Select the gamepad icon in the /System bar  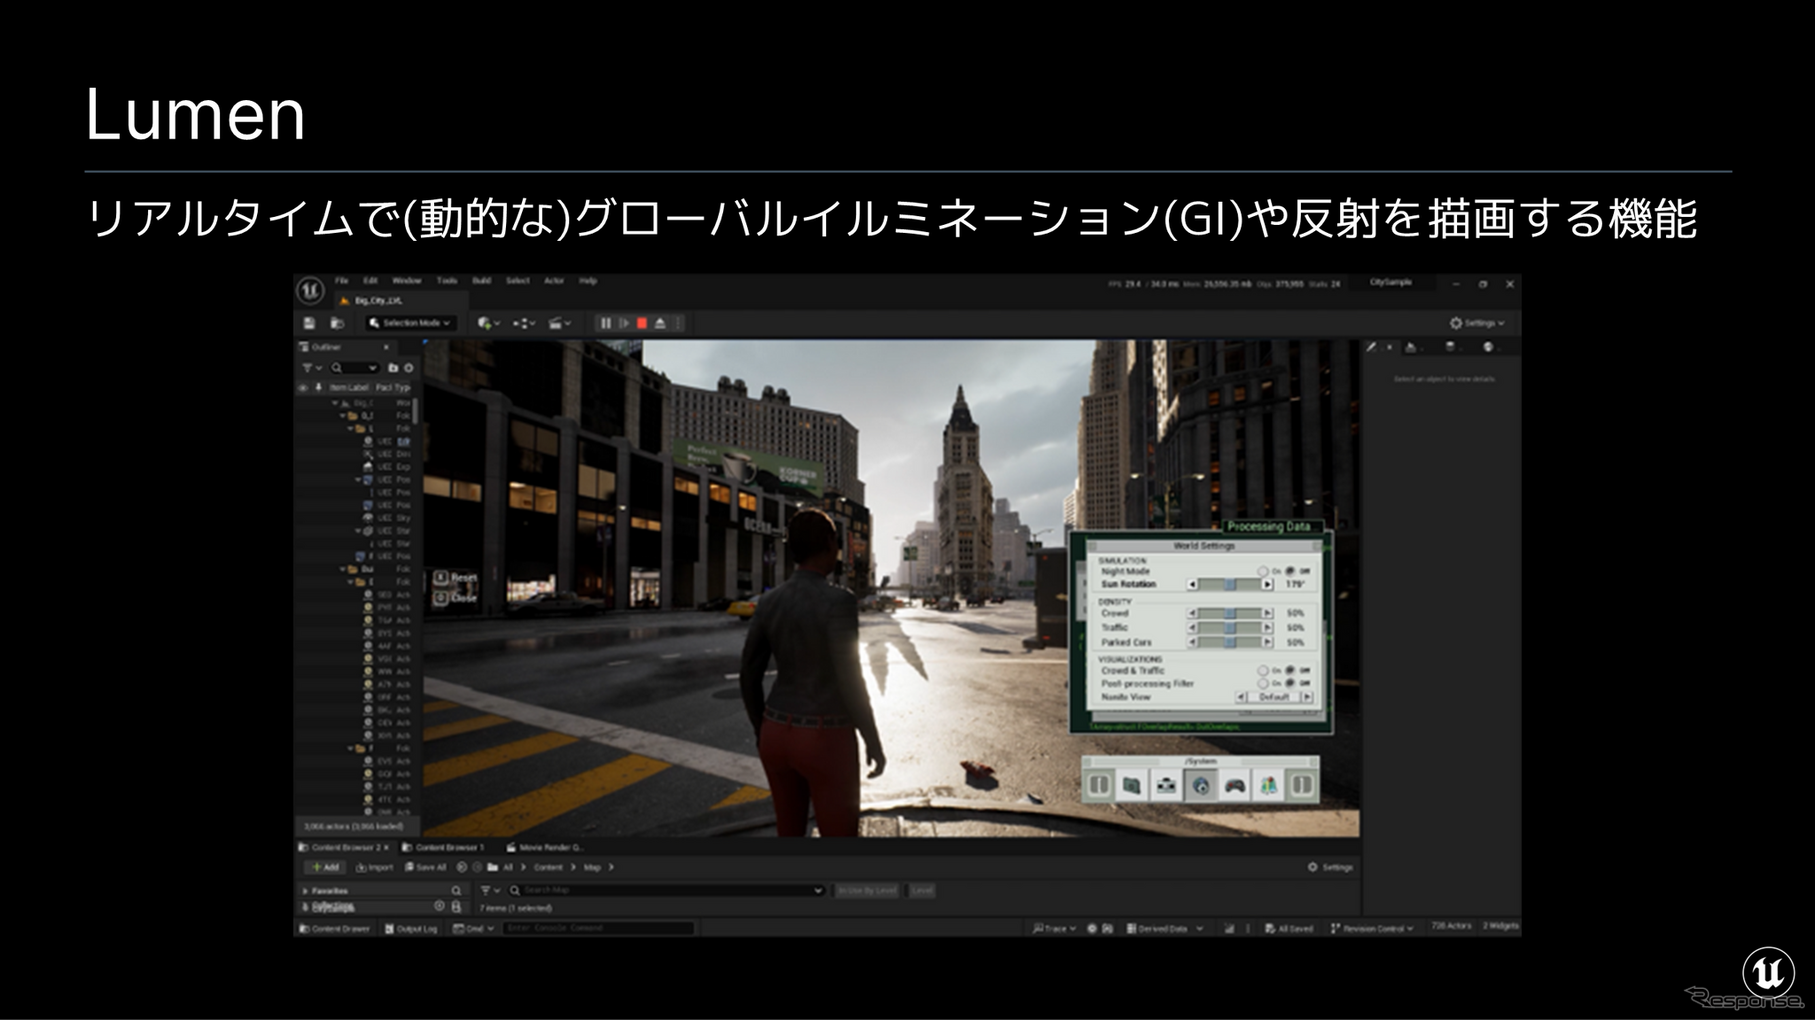coord(1235,787)
